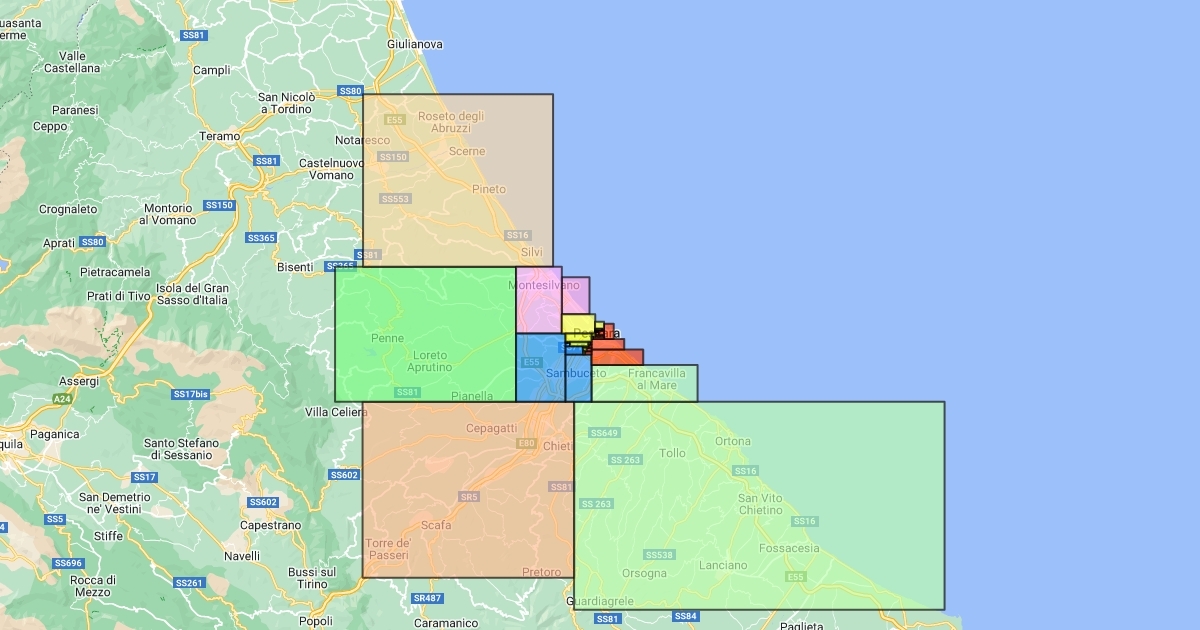Click the Pietracamela label
This screenshot has width=1200, height=630.
tap(115, 272)
